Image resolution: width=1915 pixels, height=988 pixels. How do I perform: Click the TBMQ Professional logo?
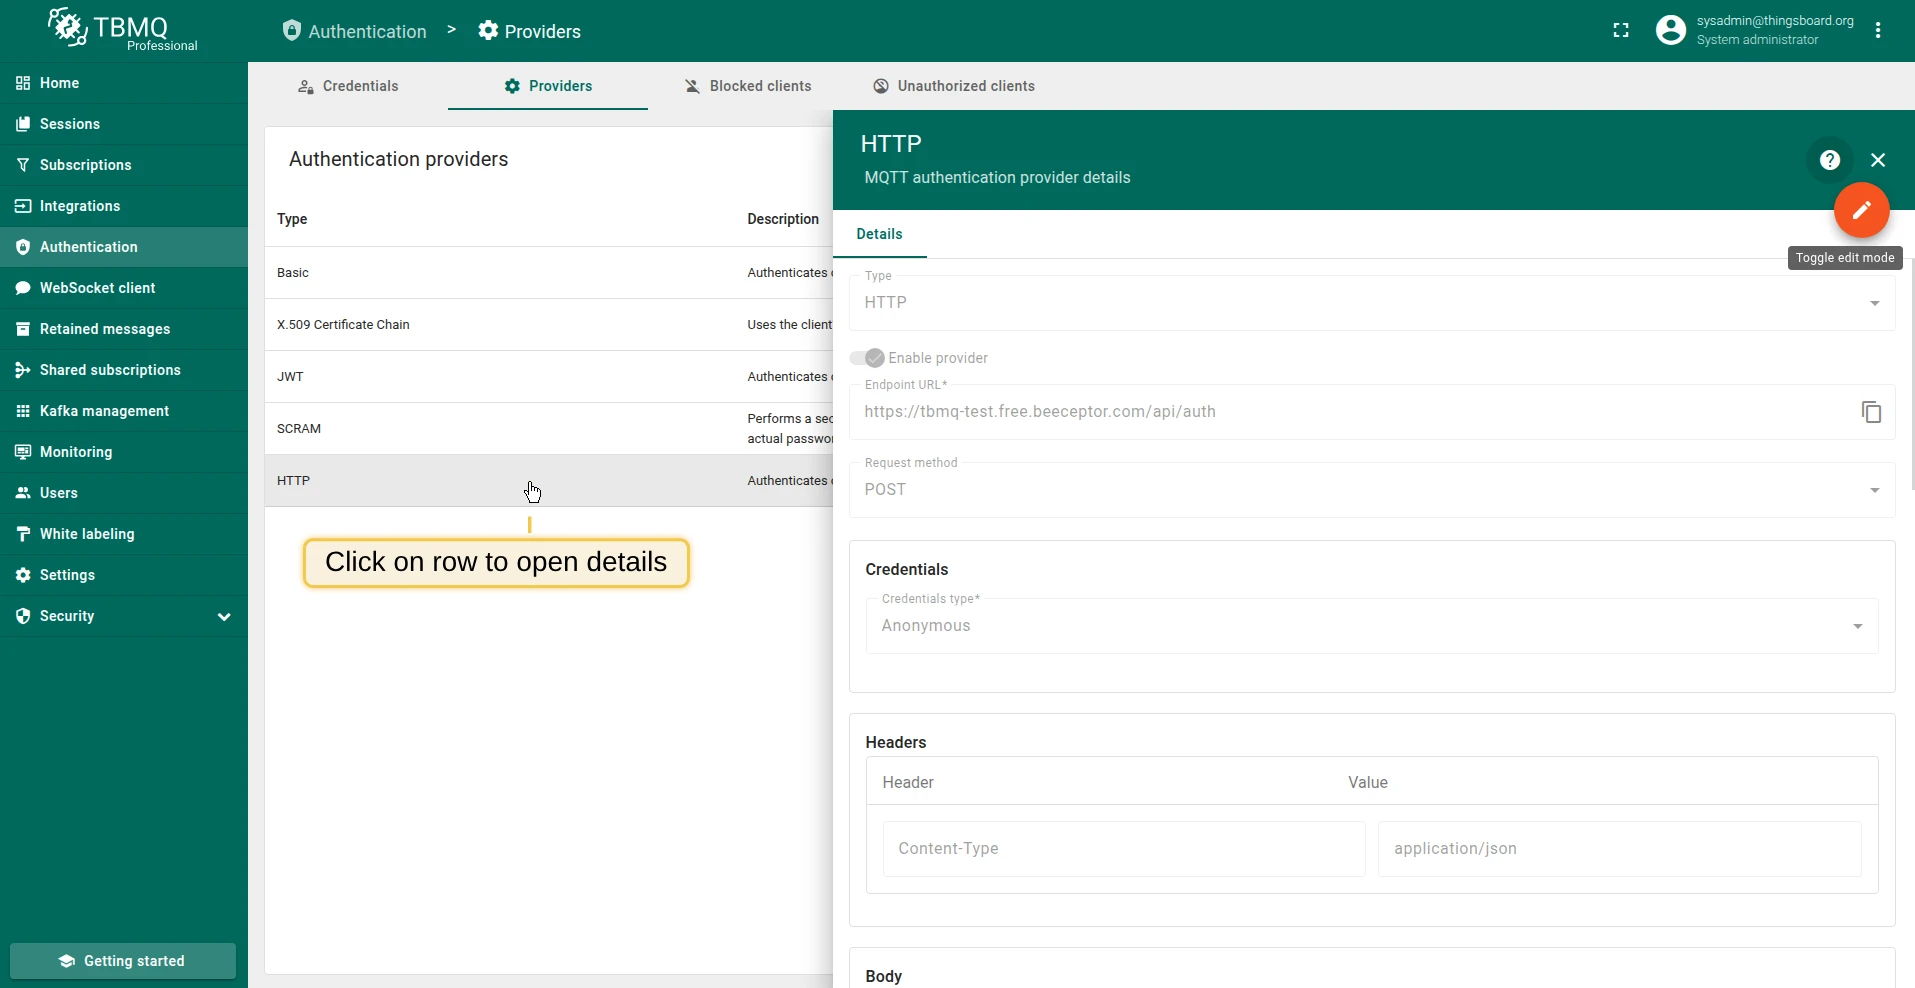(123, 30)
